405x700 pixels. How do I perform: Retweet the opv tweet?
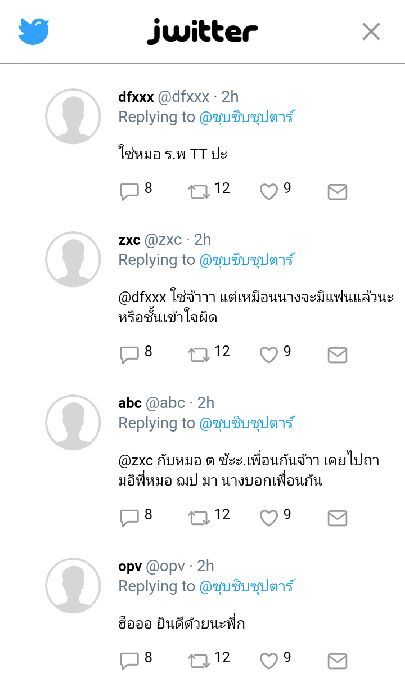point(199,661)
